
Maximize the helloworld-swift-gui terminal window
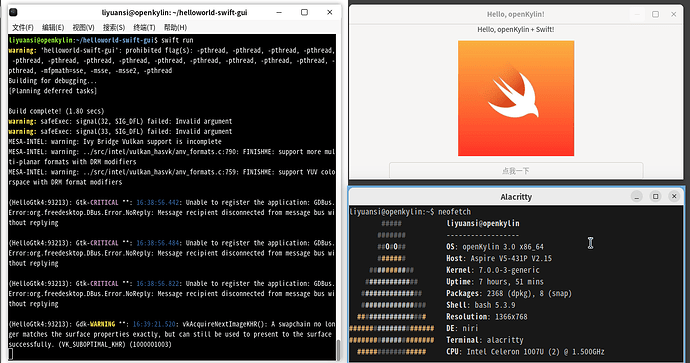click(x=304, y=12)
